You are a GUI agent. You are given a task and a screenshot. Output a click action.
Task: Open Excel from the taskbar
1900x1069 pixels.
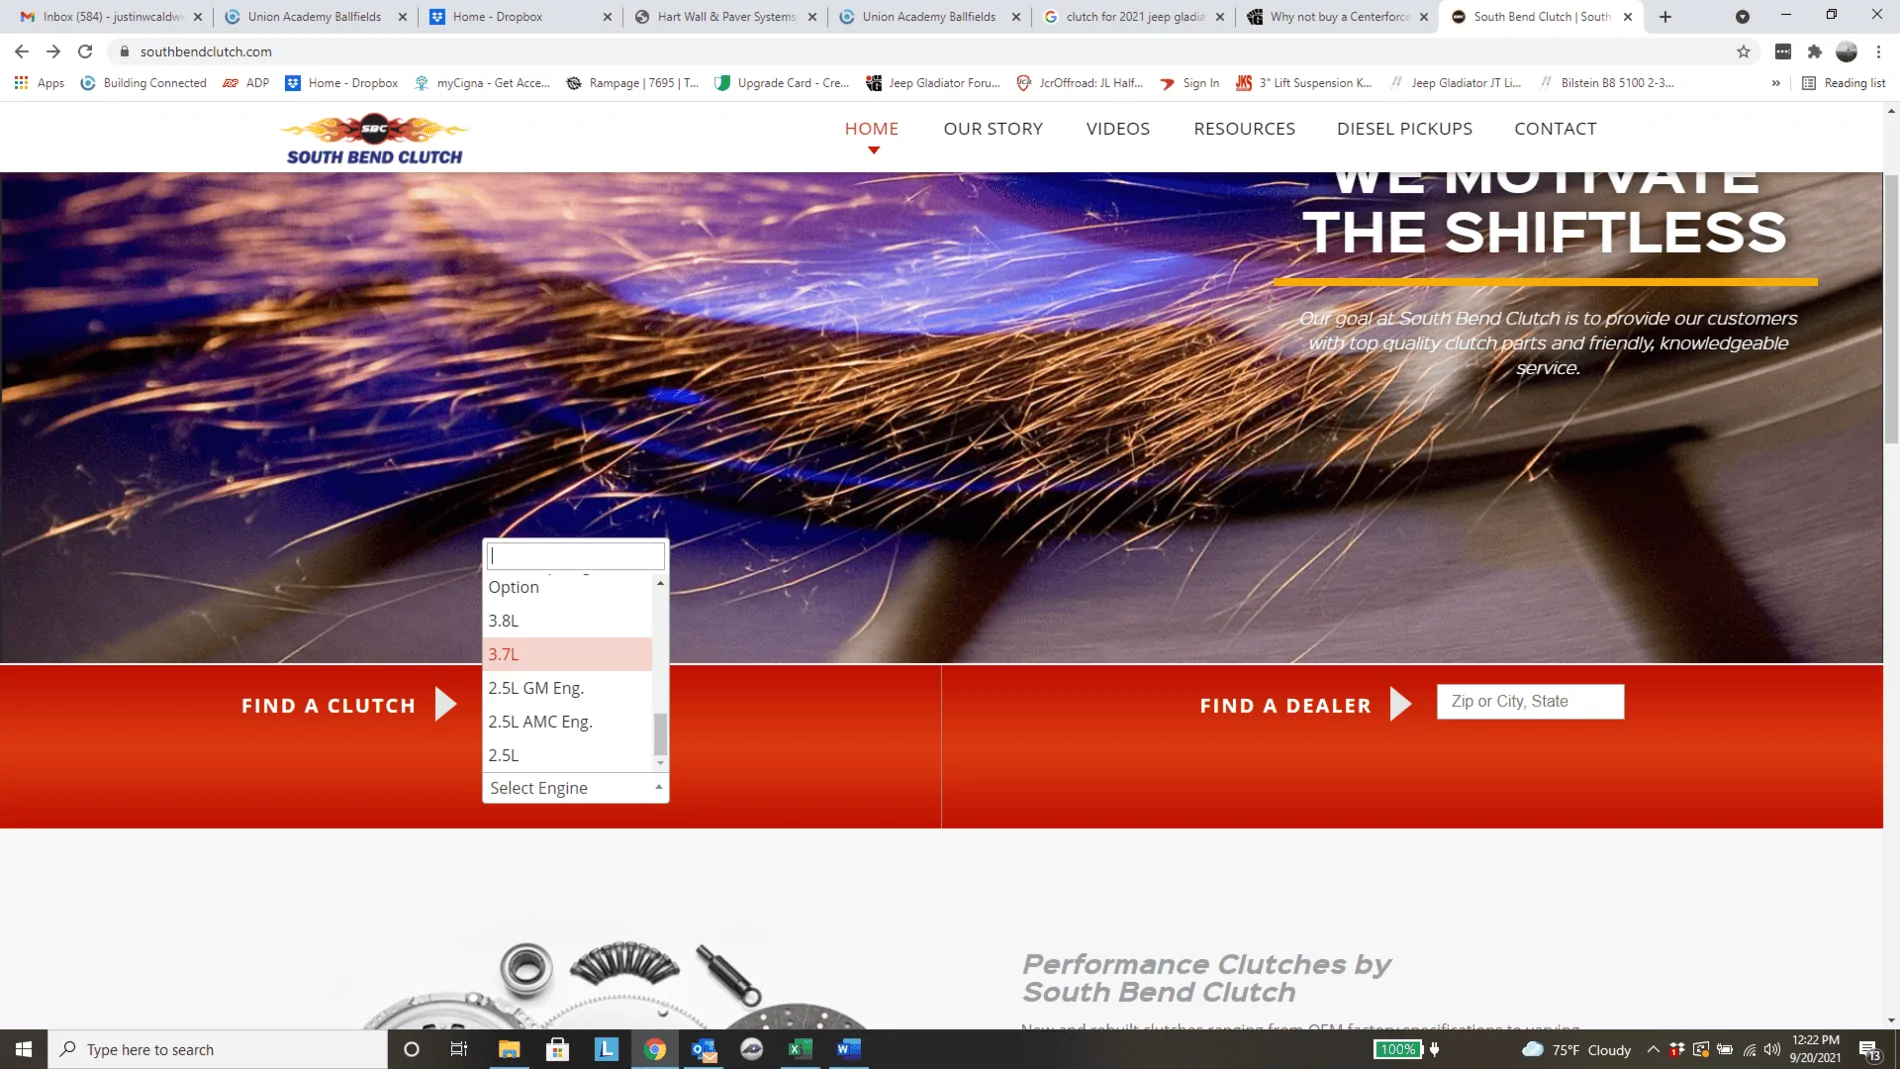click(x=800, y=1049)
